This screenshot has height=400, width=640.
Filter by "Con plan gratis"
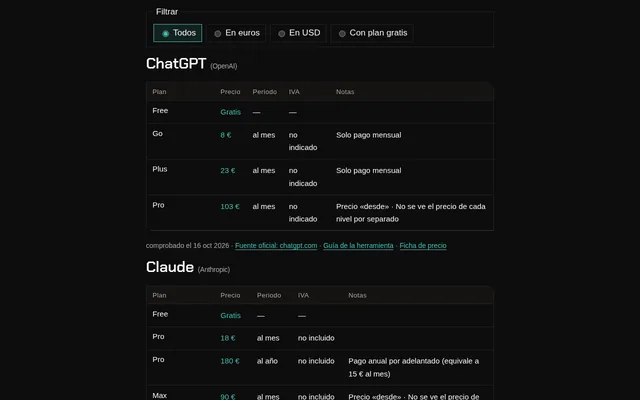(372, 33)
